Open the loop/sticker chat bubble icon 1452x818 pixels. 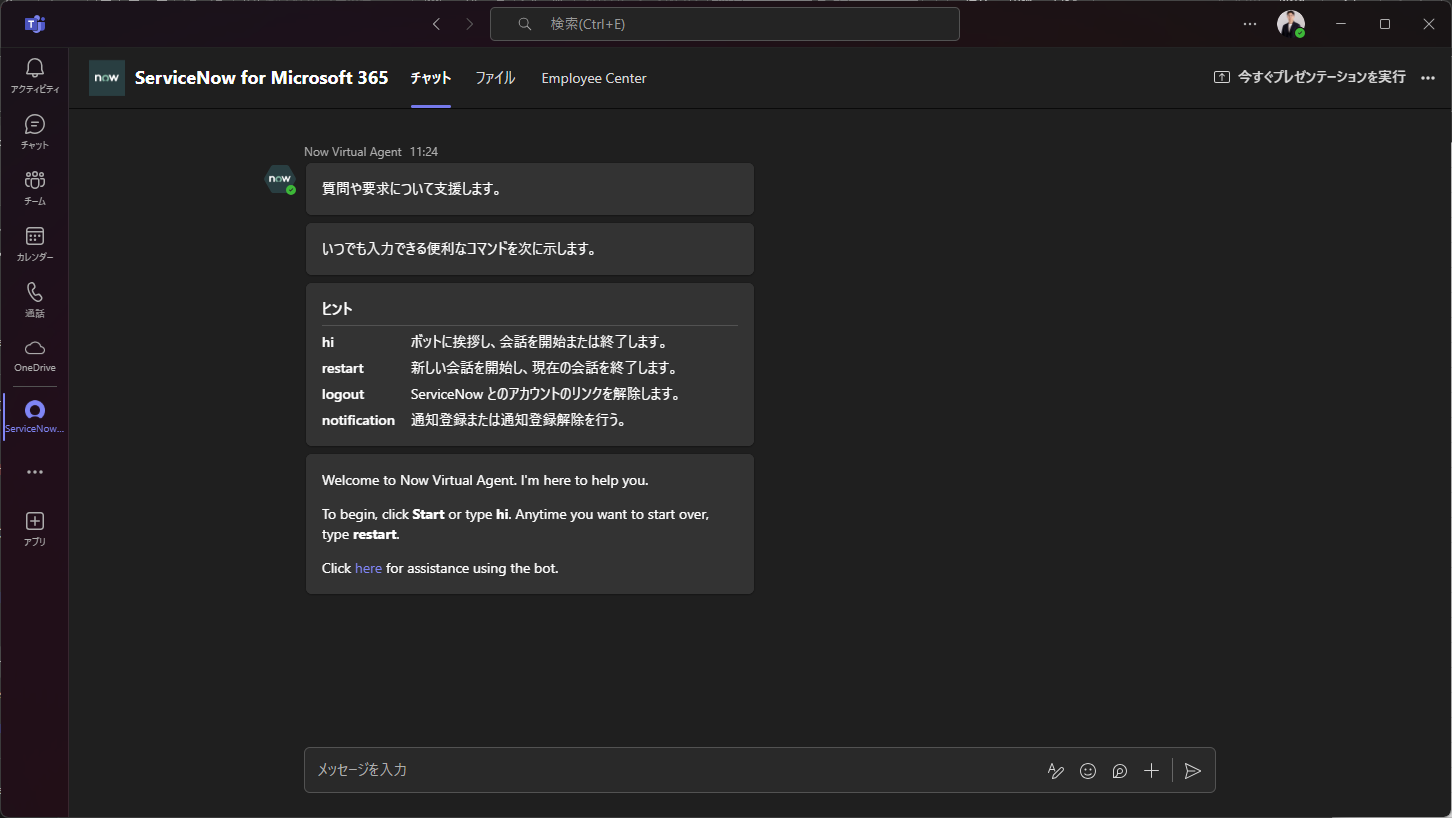pyautogui.click(x=1120, y=770)
